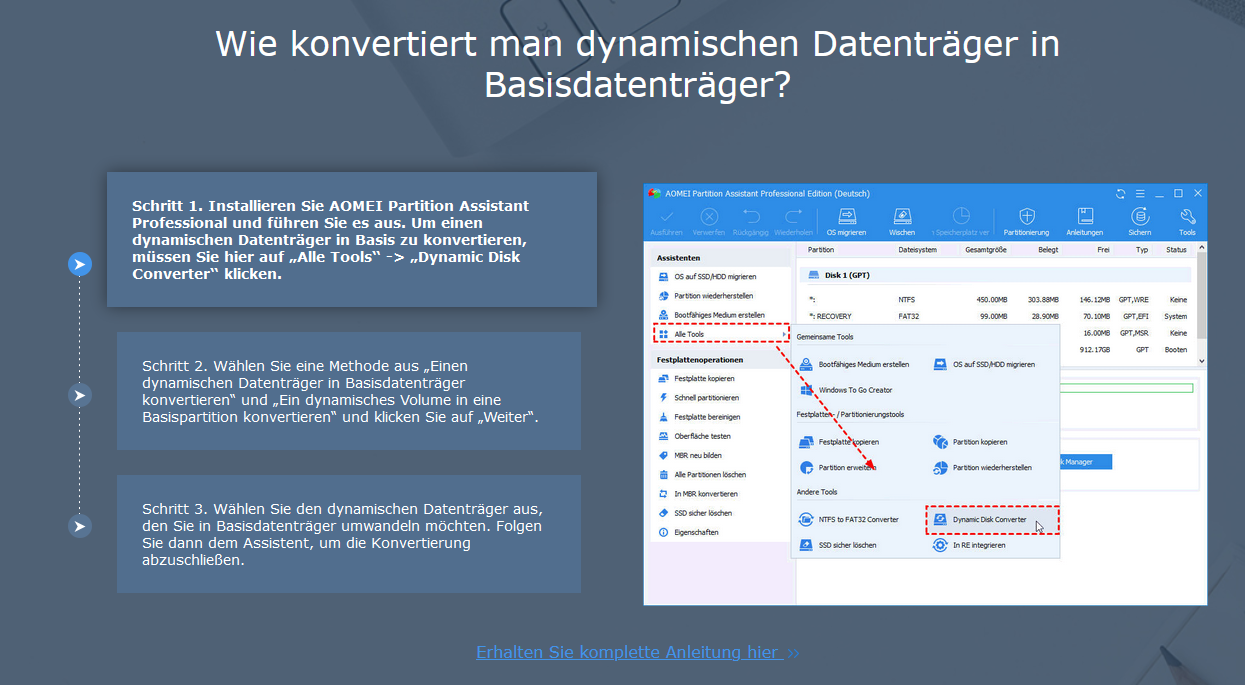The height and width of the screenshot is (685, 1245).
Task: Select the Wischen toolbar tool
Action: pos(902,221)
